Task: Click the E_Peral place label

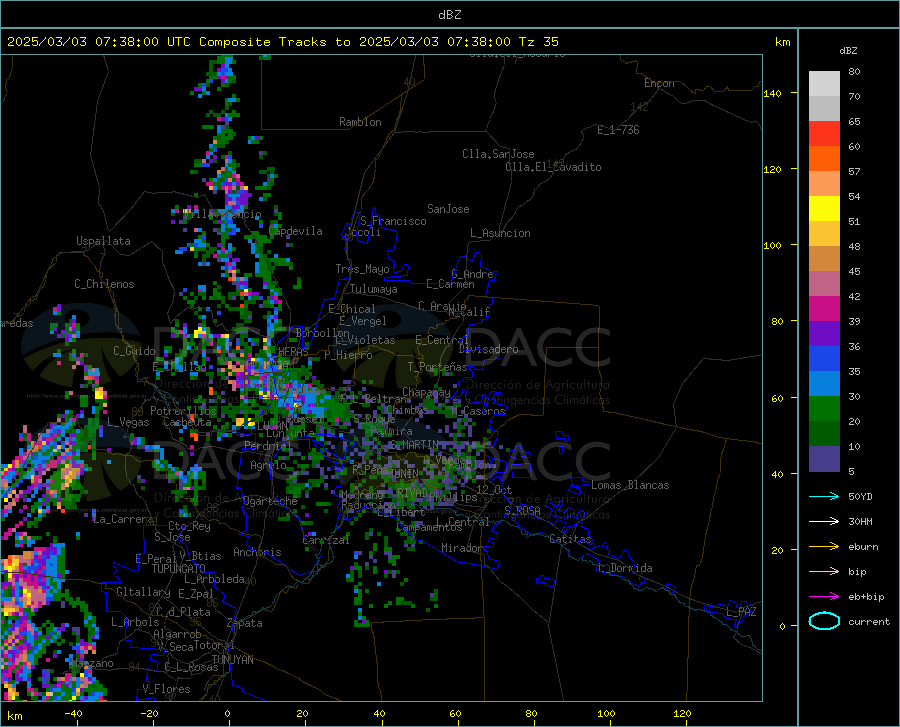Action: pyautogui.click(x=156, y=558)
